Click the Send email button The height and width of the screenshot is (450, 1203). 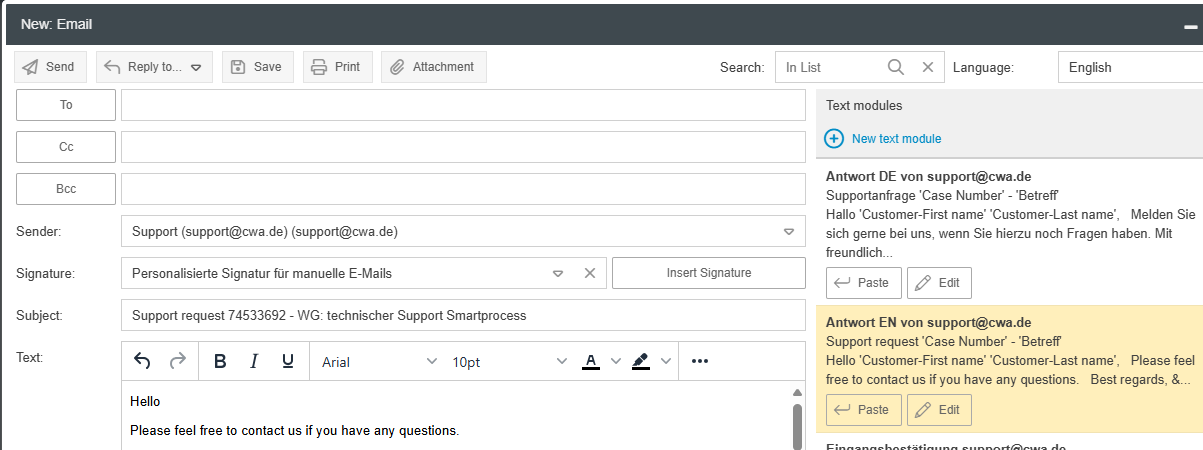pos(50,67)
